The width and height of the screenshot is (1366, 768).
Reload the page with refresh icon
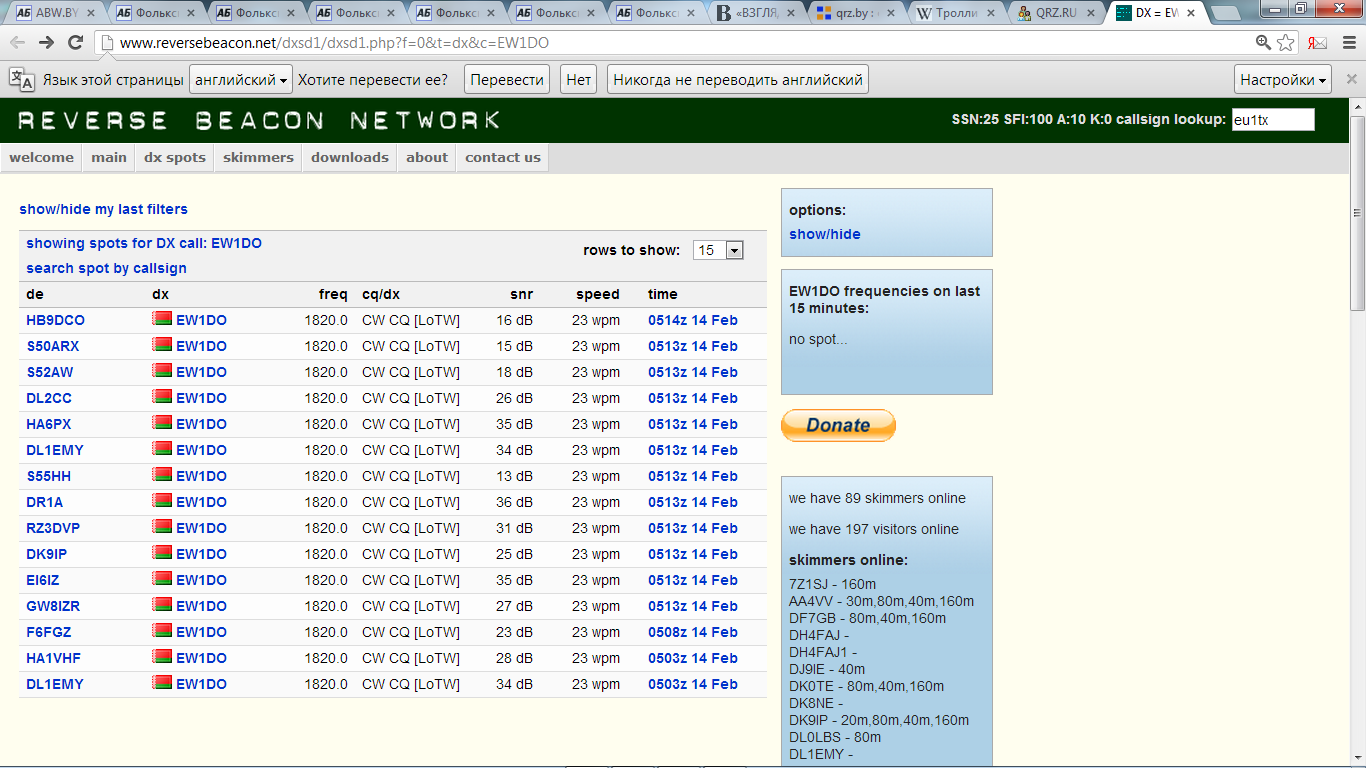[75, 43]
